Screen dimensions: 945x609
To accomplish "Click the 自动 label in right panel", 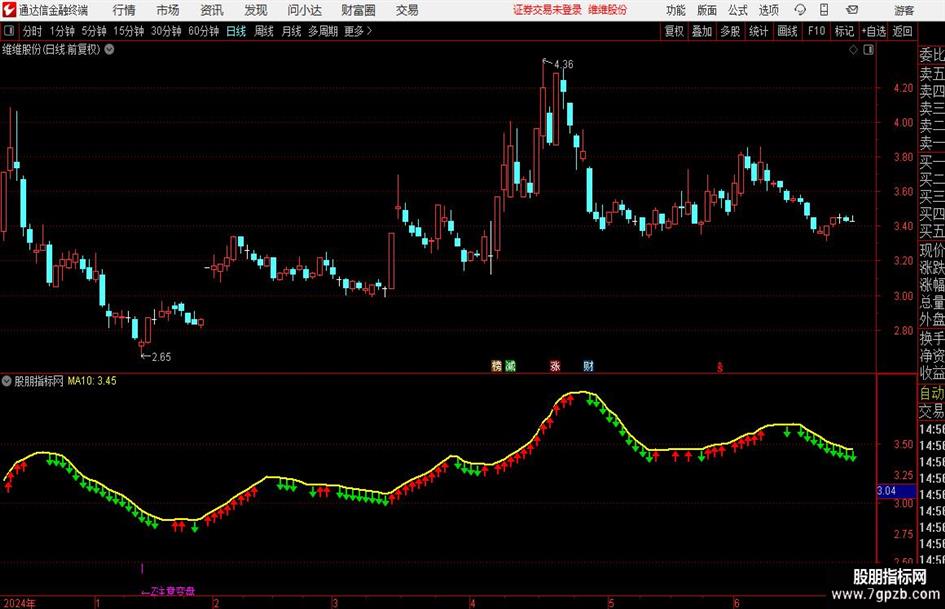I will [932, 393].
